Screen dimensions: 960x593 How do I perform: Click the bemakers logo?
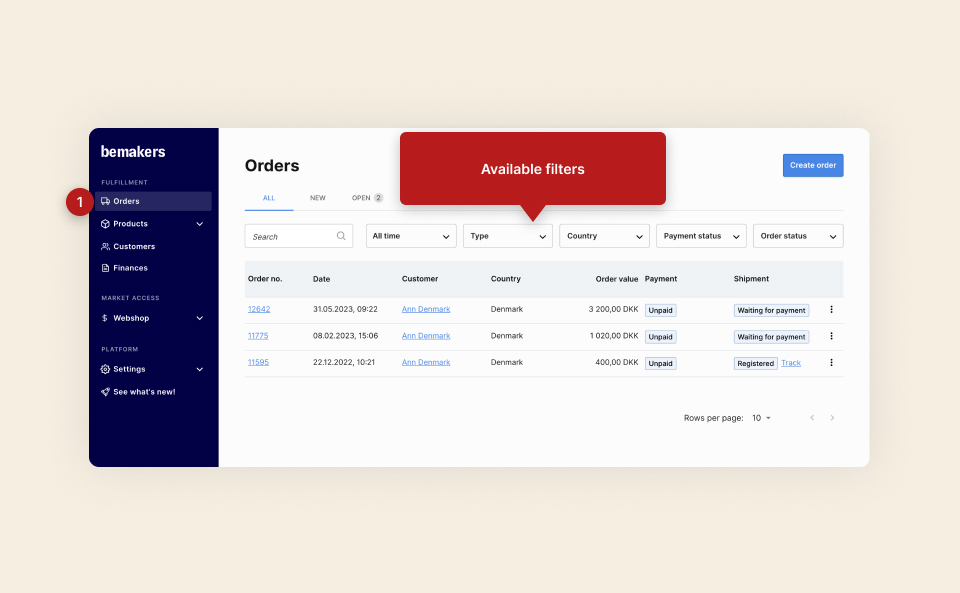[x=133, y=152]
